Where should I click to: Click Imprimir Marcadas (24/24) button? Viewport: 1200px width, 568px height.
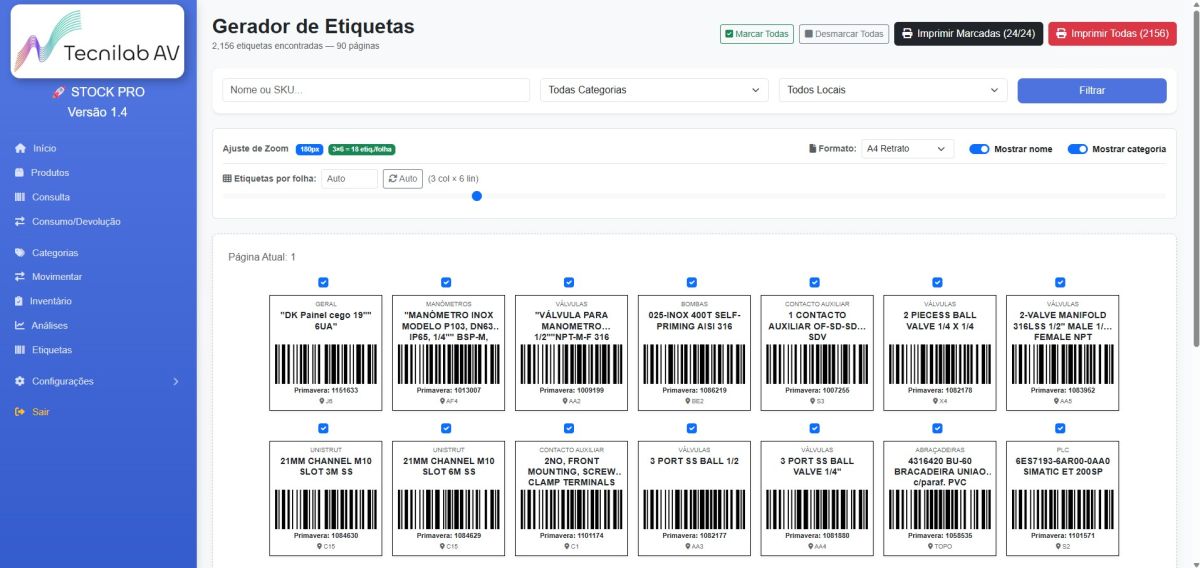click(969, 34)
